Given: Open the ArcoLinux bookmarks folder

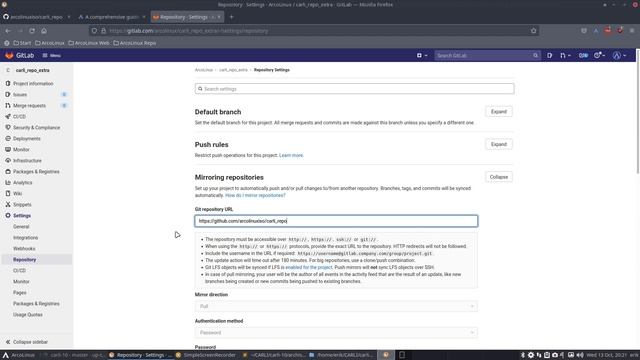Looking at the screenshot, I should [50, 43].
